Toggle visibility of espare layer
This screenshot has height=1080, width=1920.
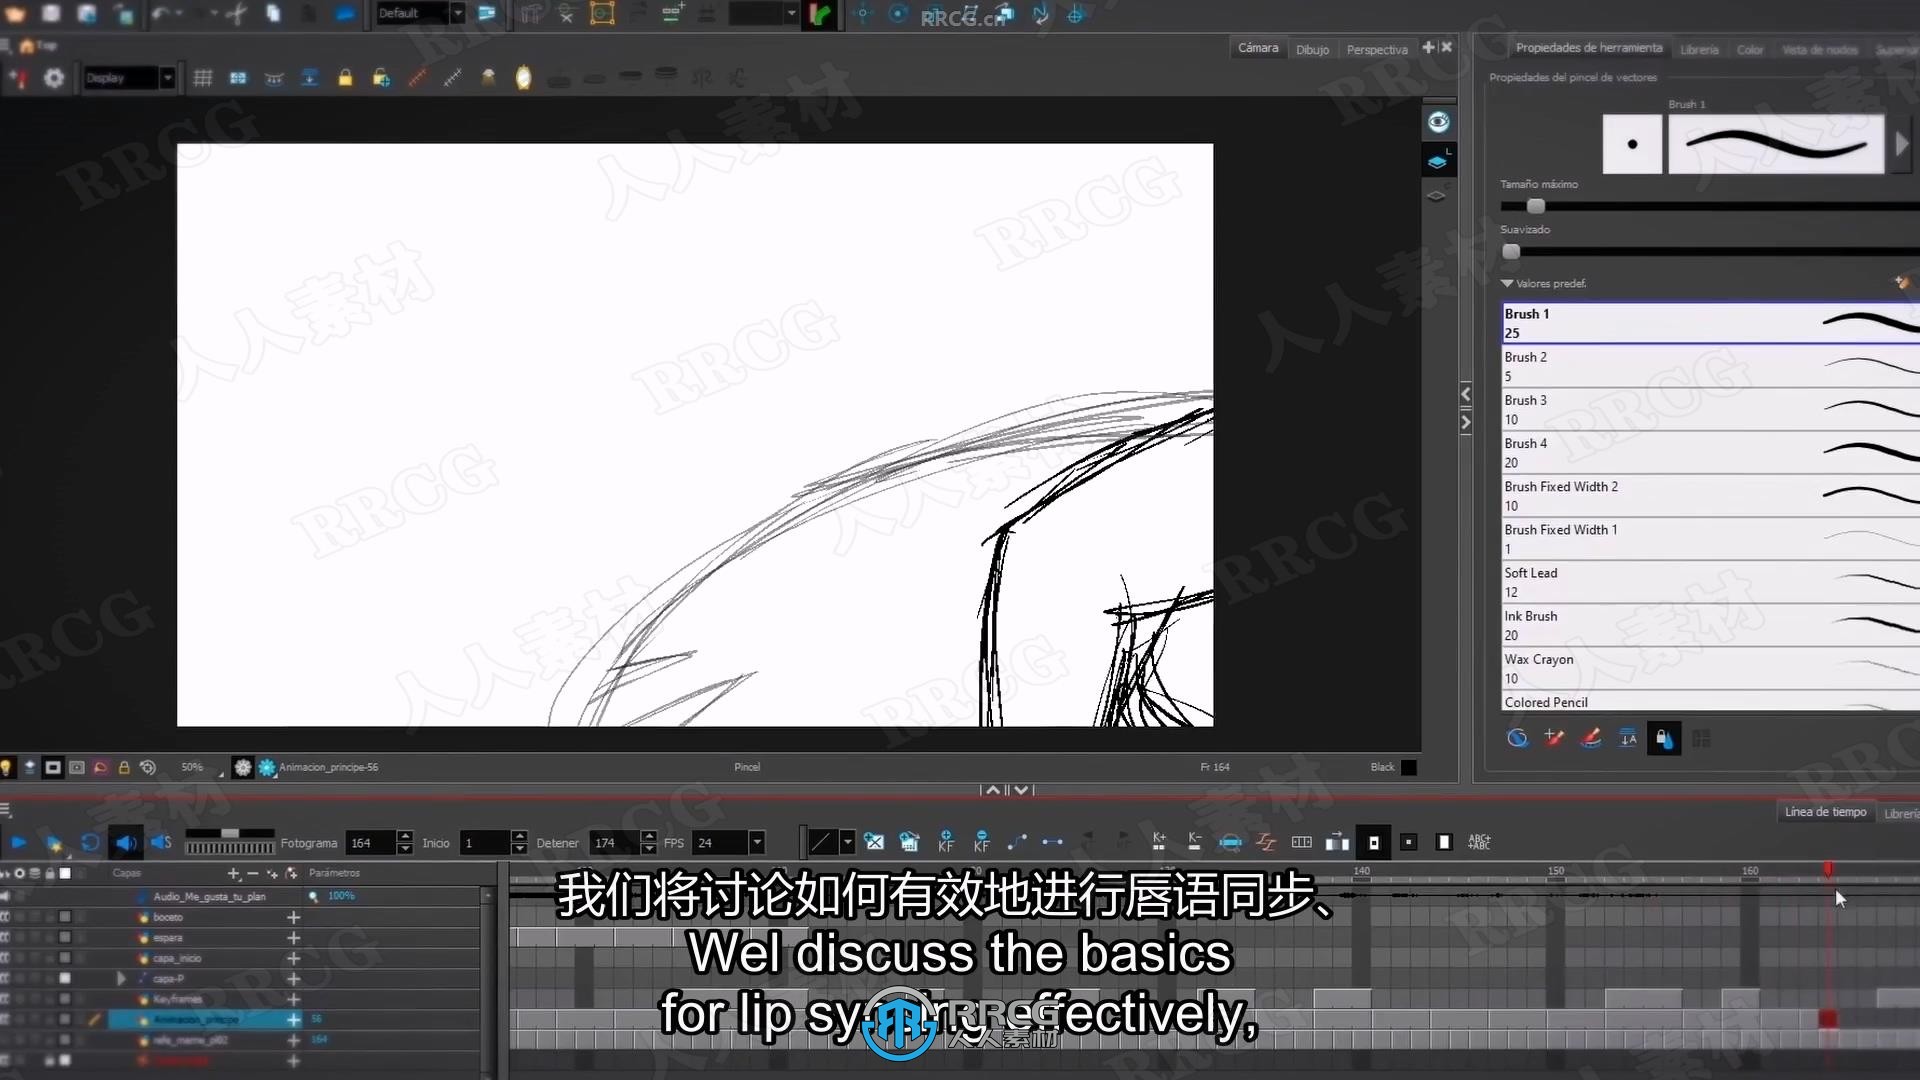click(63, 938)
